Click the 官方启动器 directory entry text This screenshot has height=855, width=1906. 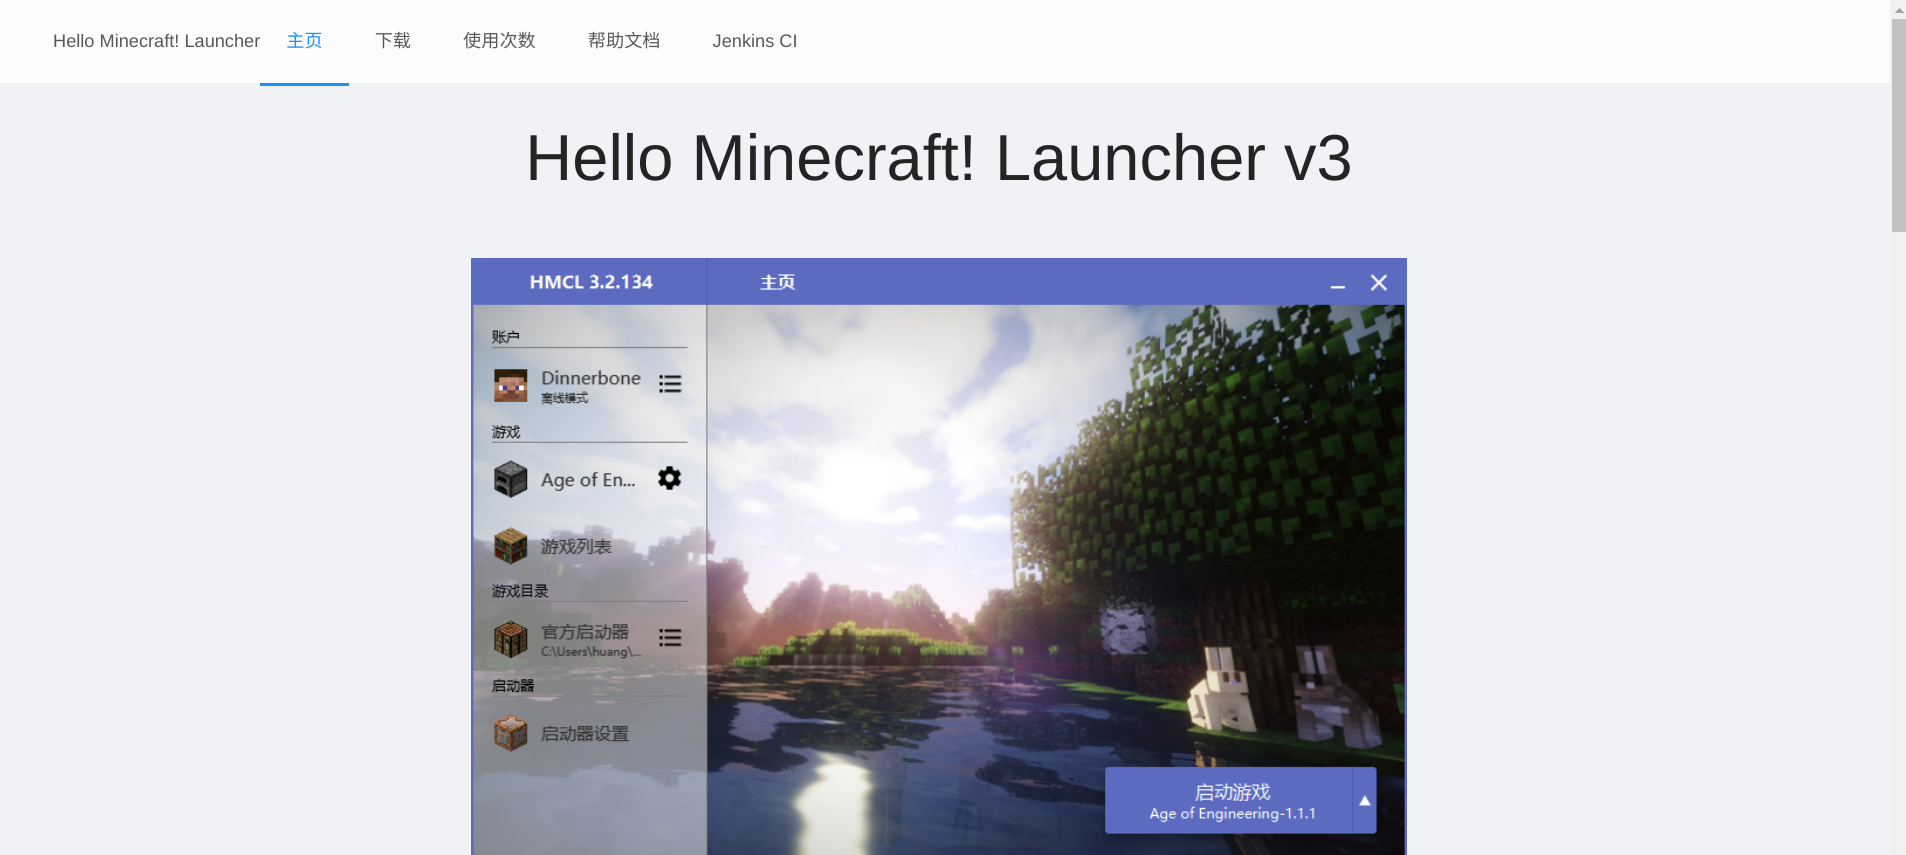585,632
